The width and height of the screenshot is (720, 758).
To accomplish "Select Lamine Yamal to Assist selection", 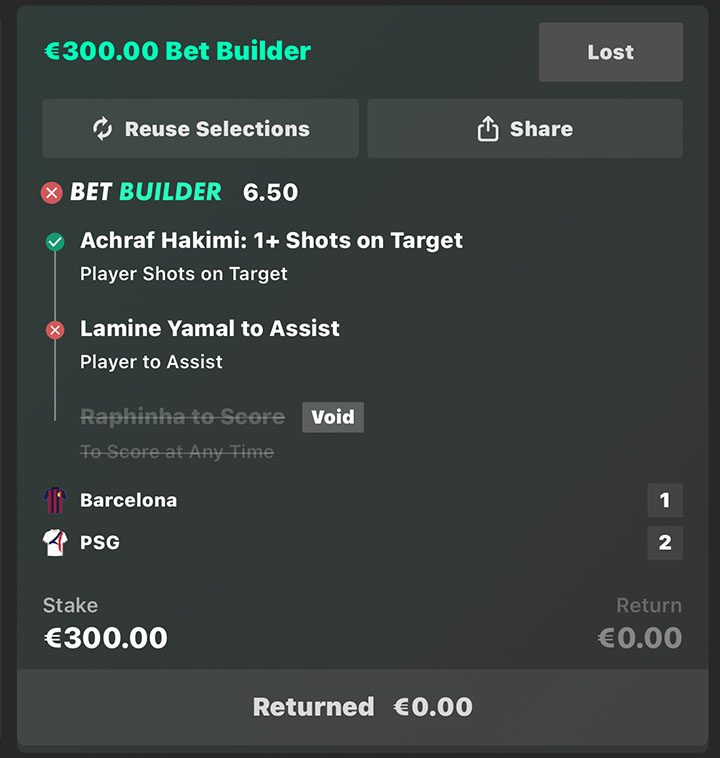I will pos(210,329).
